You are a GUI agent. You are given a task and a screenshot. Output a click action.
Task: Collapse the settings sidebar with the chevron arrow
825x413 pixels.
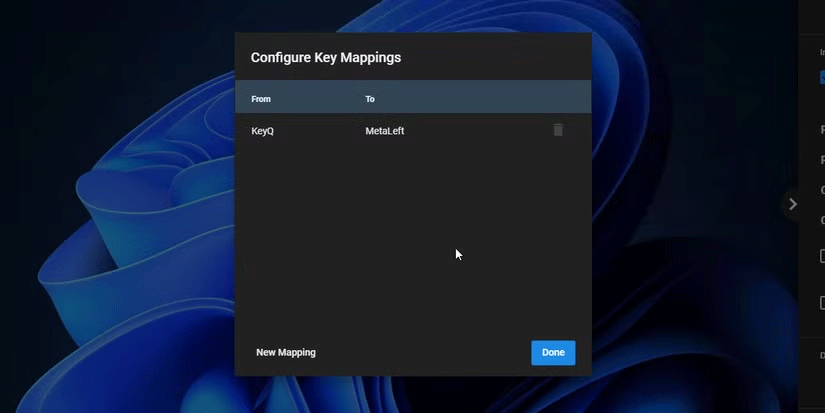point(792,204)
